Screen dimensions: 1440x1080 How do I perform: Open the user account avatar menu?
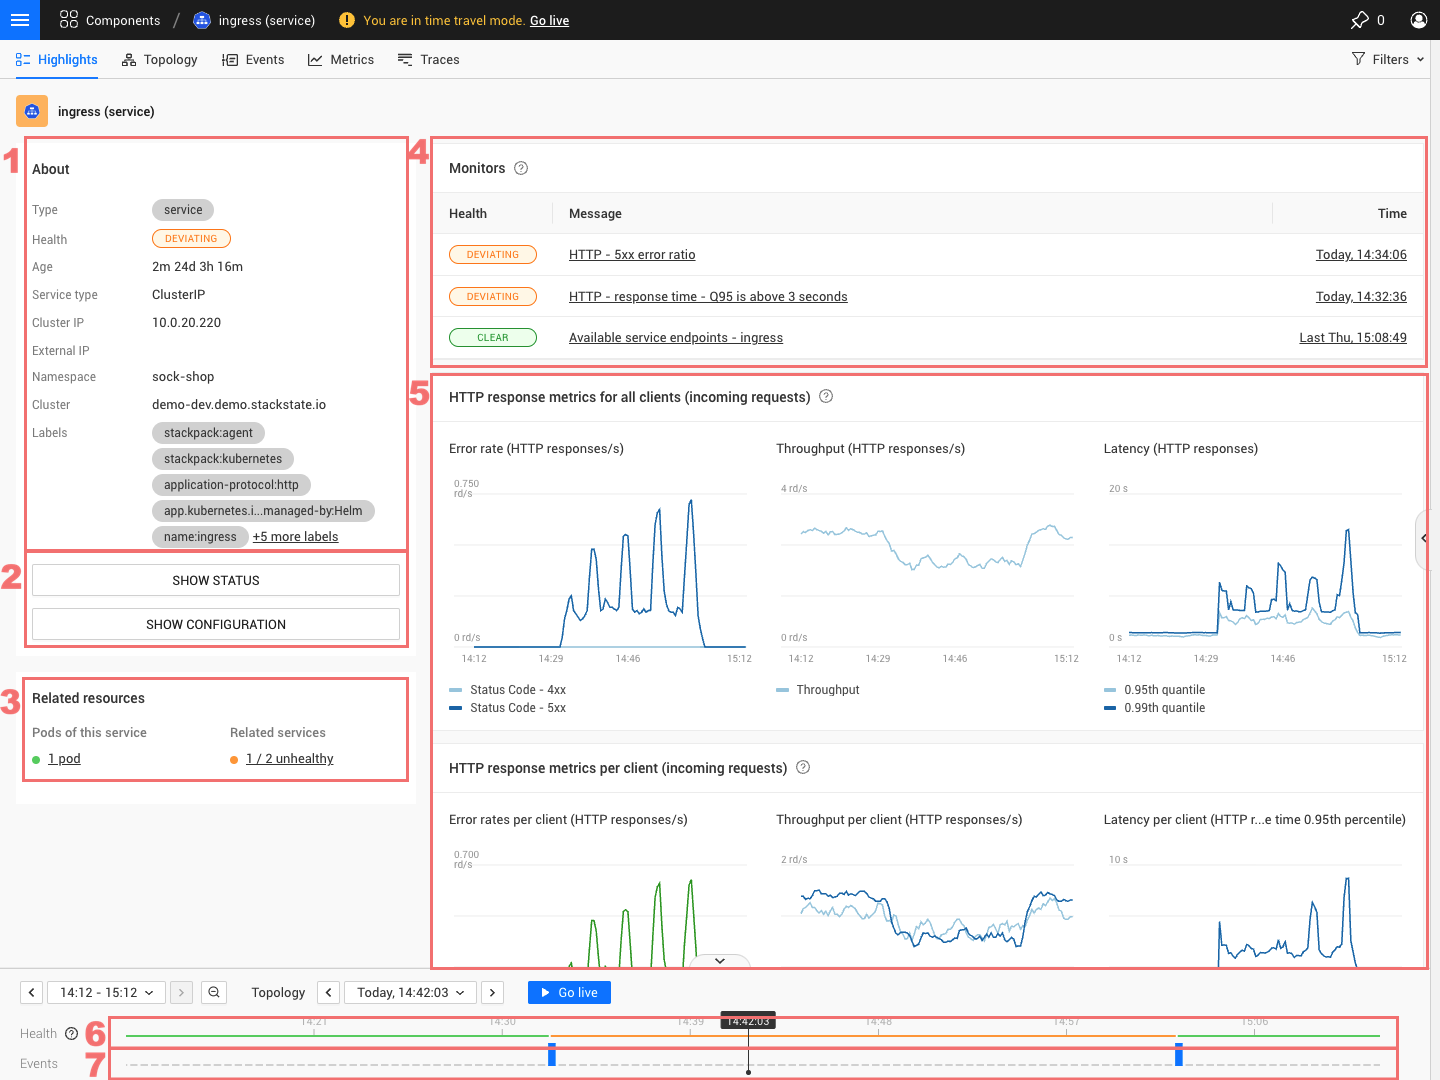pos(1419,20)
